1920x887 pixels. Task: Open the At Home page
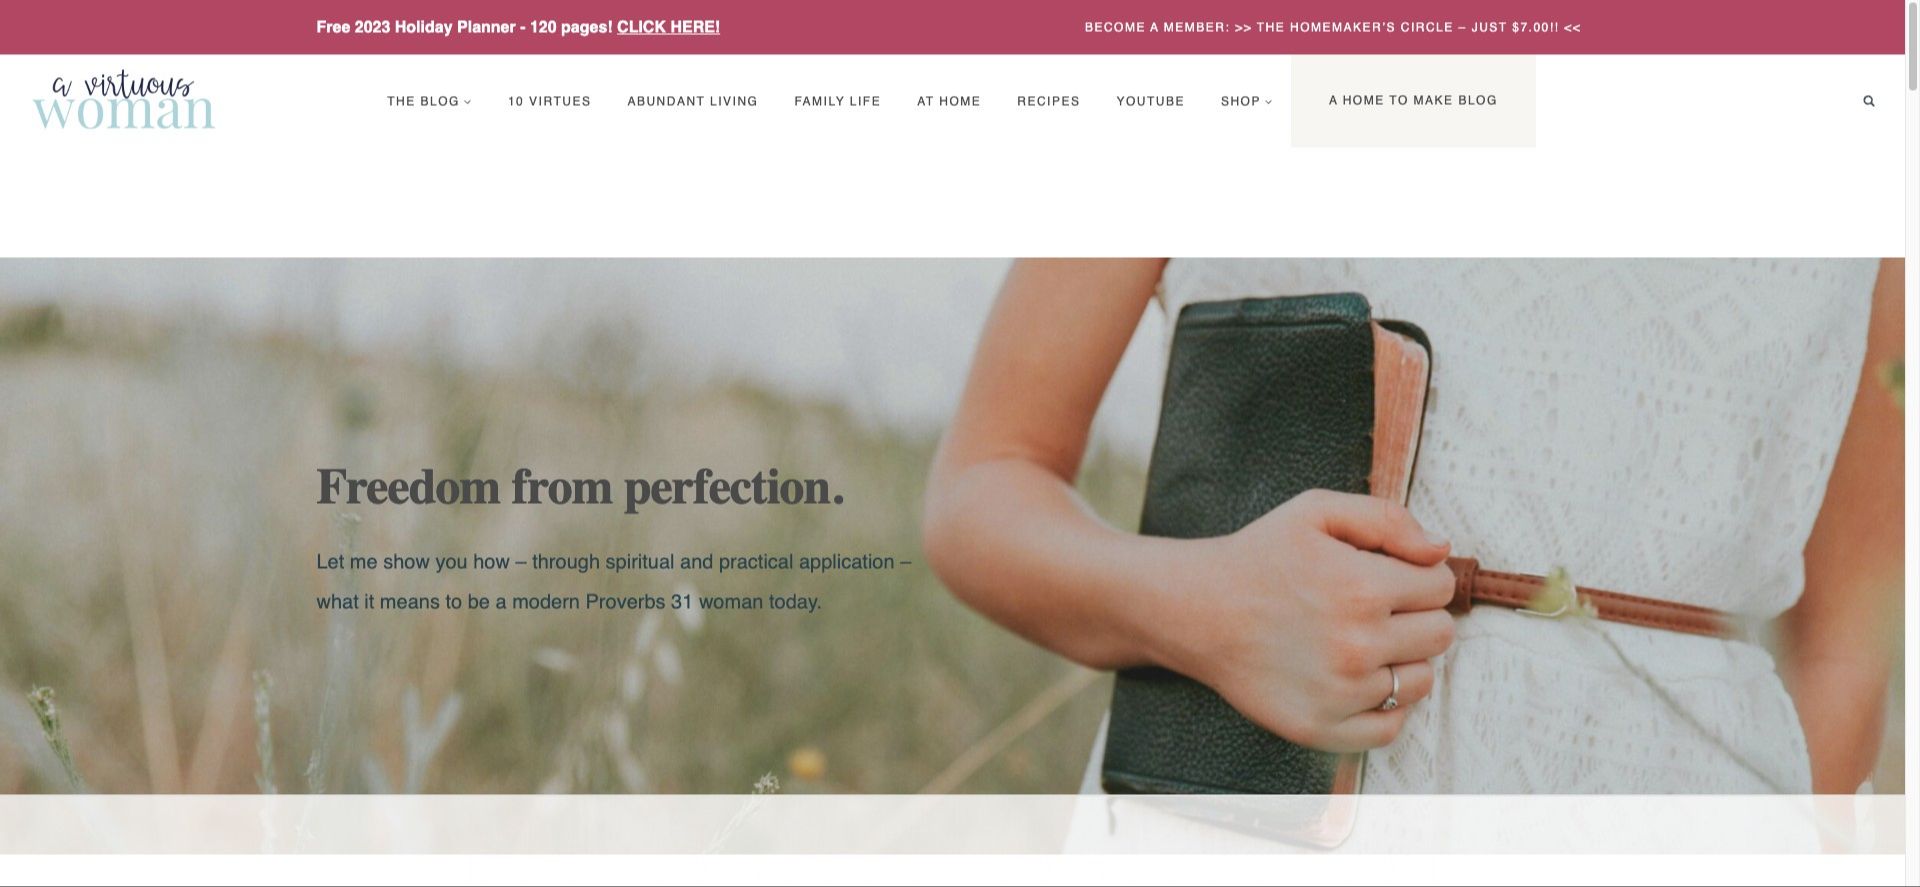point(948,101)
